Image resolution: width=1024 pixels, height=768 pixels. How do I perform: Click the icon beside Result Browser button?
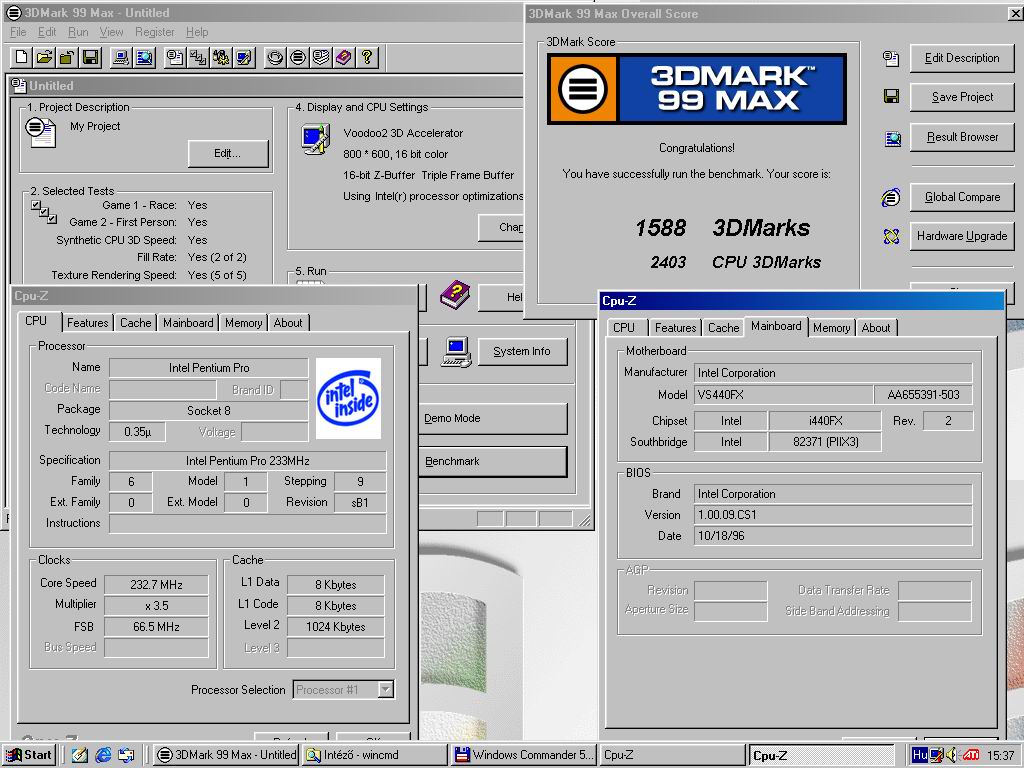(892, 138)
